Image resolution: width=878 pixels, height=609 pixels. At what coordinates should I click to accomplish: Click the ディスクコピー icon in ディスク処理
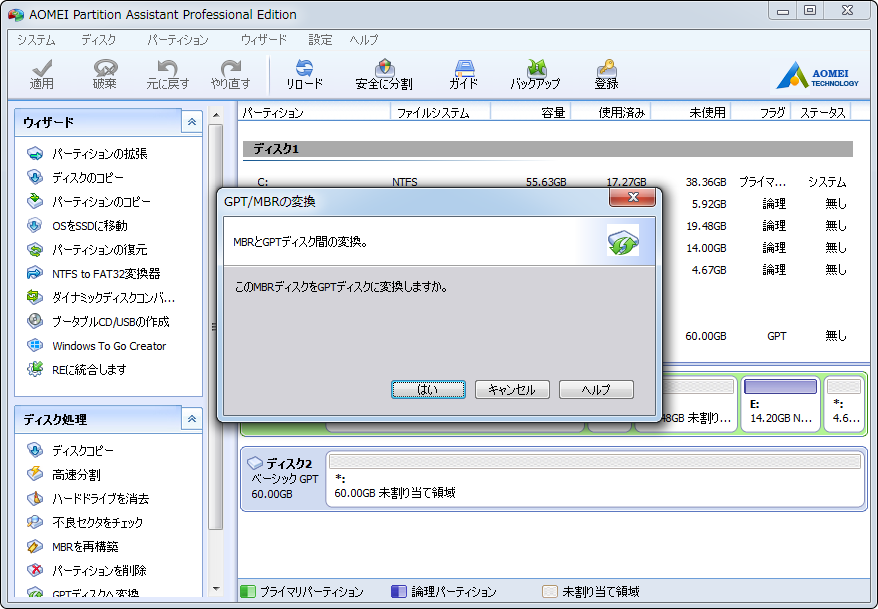35,450
